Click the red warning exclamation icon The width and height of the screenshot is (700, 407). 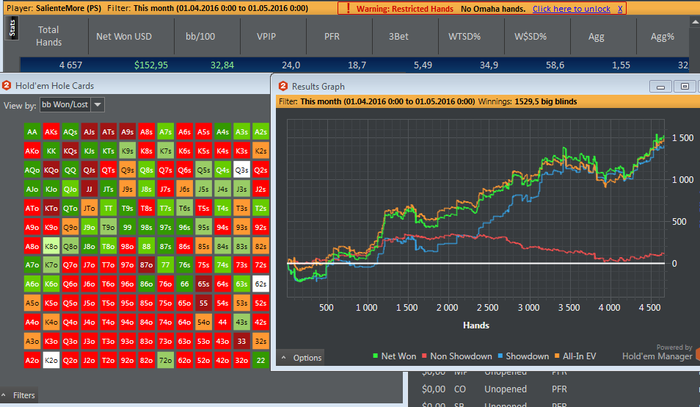(348, 8)
